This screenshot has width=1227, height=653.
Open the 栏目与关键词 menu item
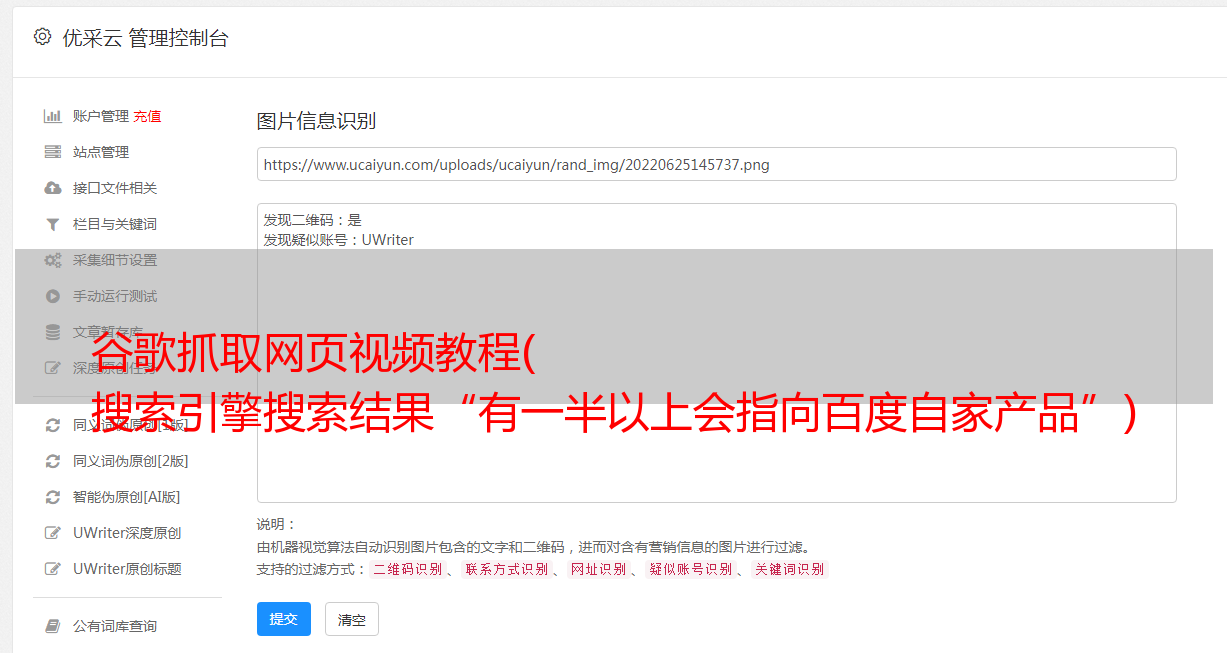point(115,224)
